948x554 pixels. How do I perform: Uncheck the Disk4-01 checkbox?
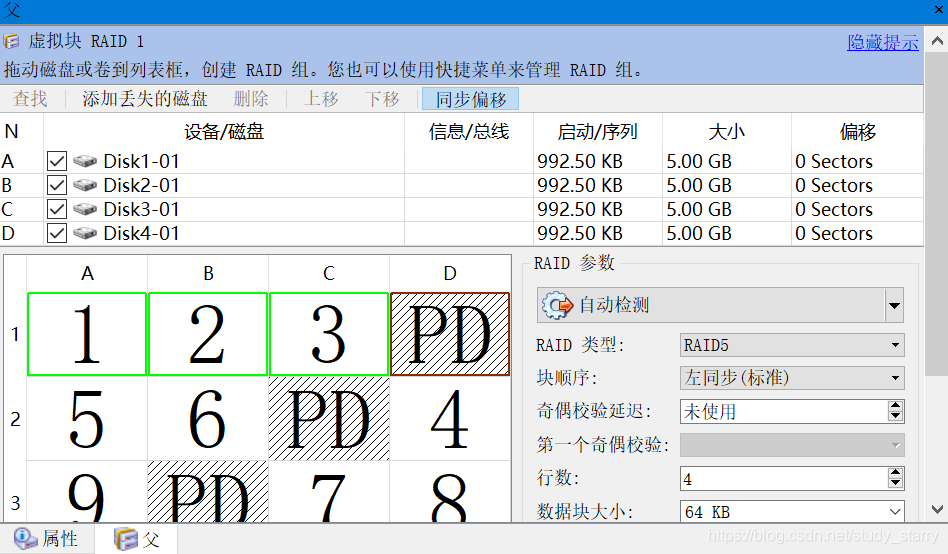tap(57, 233)
